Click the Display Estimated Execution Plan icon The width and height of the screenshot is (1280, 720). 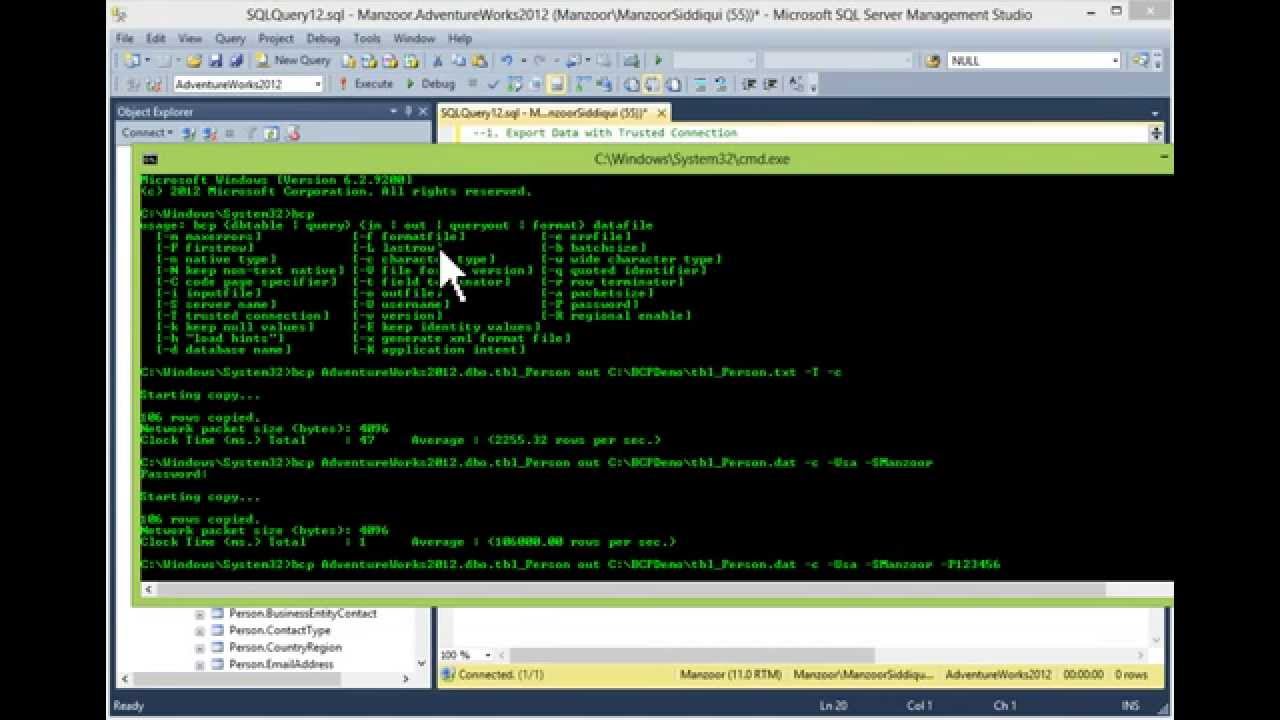(514, 84)
